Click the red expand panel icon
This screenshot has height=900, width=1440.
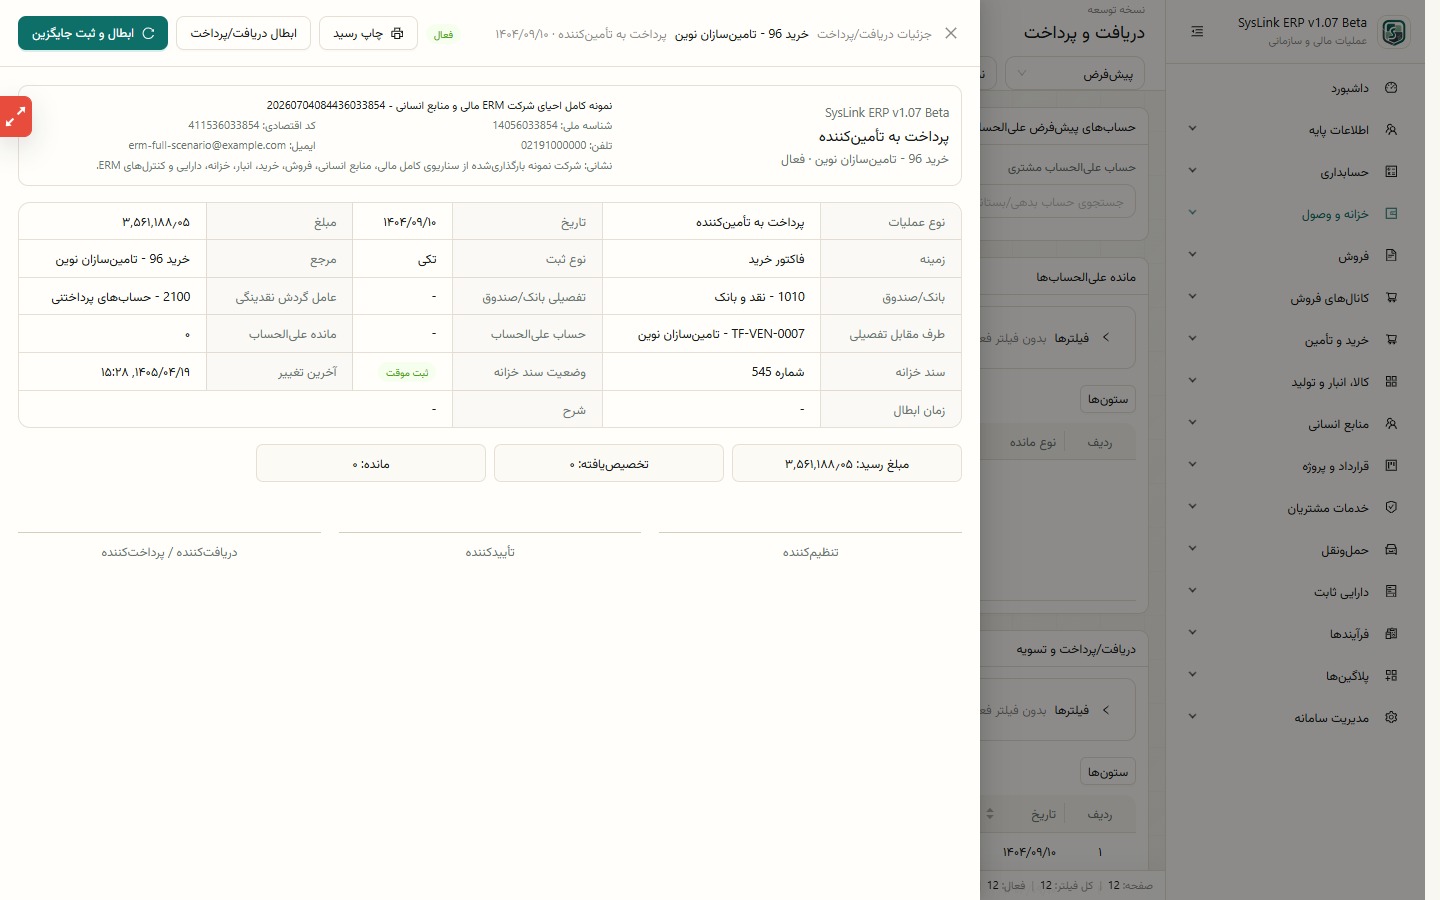pyautogui.click(x=16, y=117)
